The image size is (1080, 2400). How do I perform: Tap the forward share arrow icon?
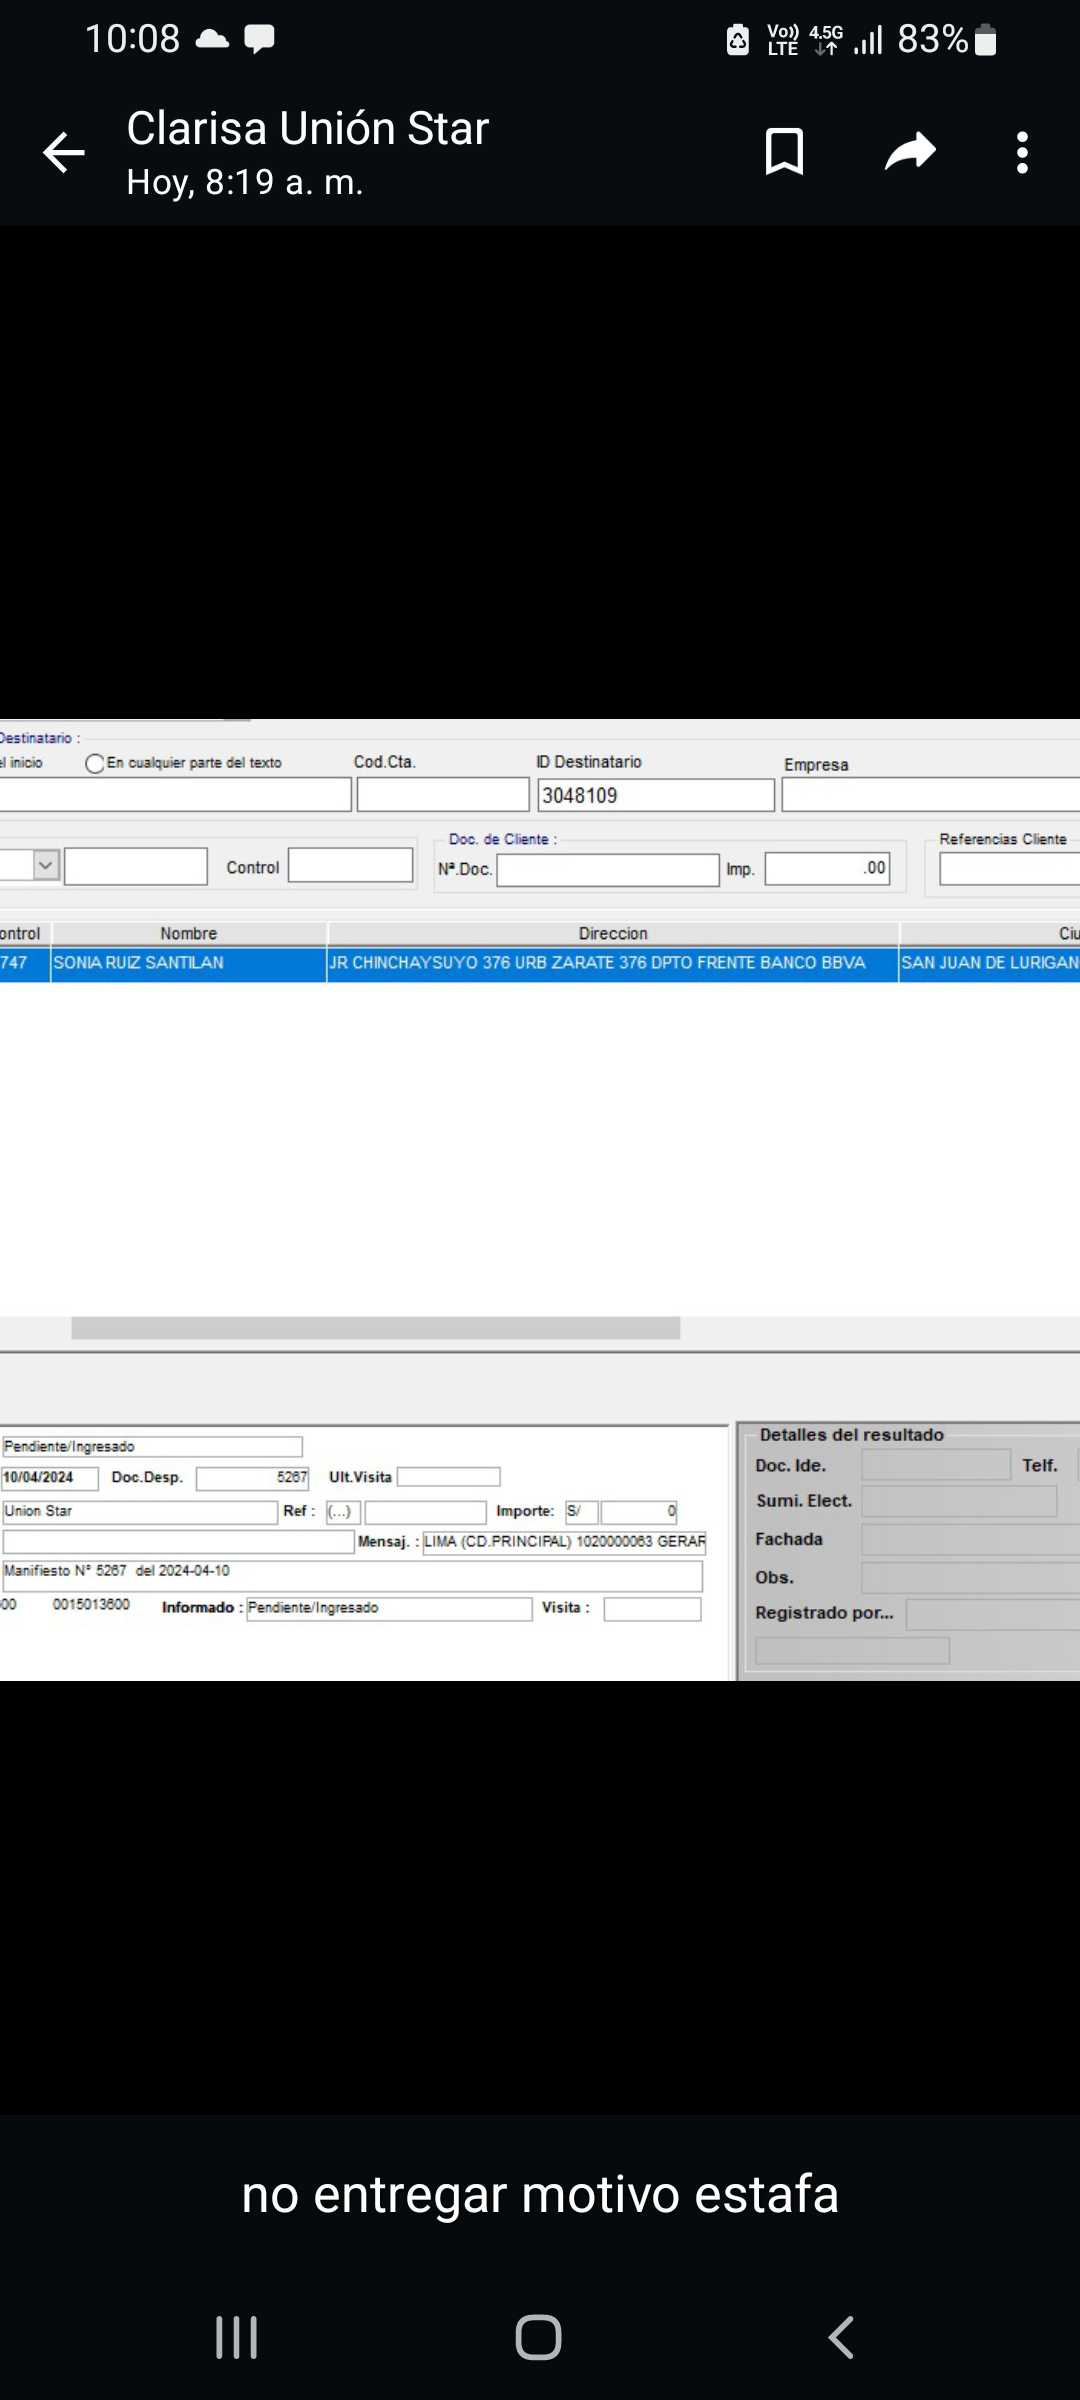[910, 152]
